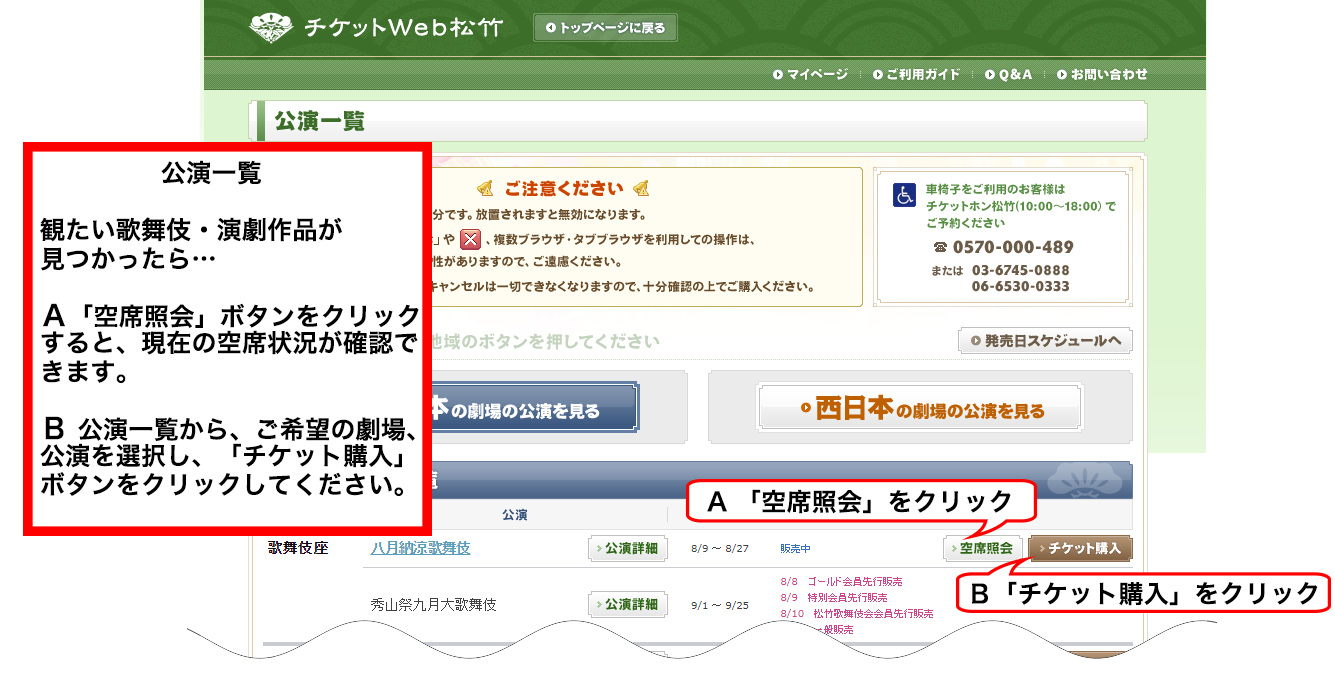Click the megaphone icon left of ご注意ください
Viewport: 1335px width, 682px height.
coord(484,188)
